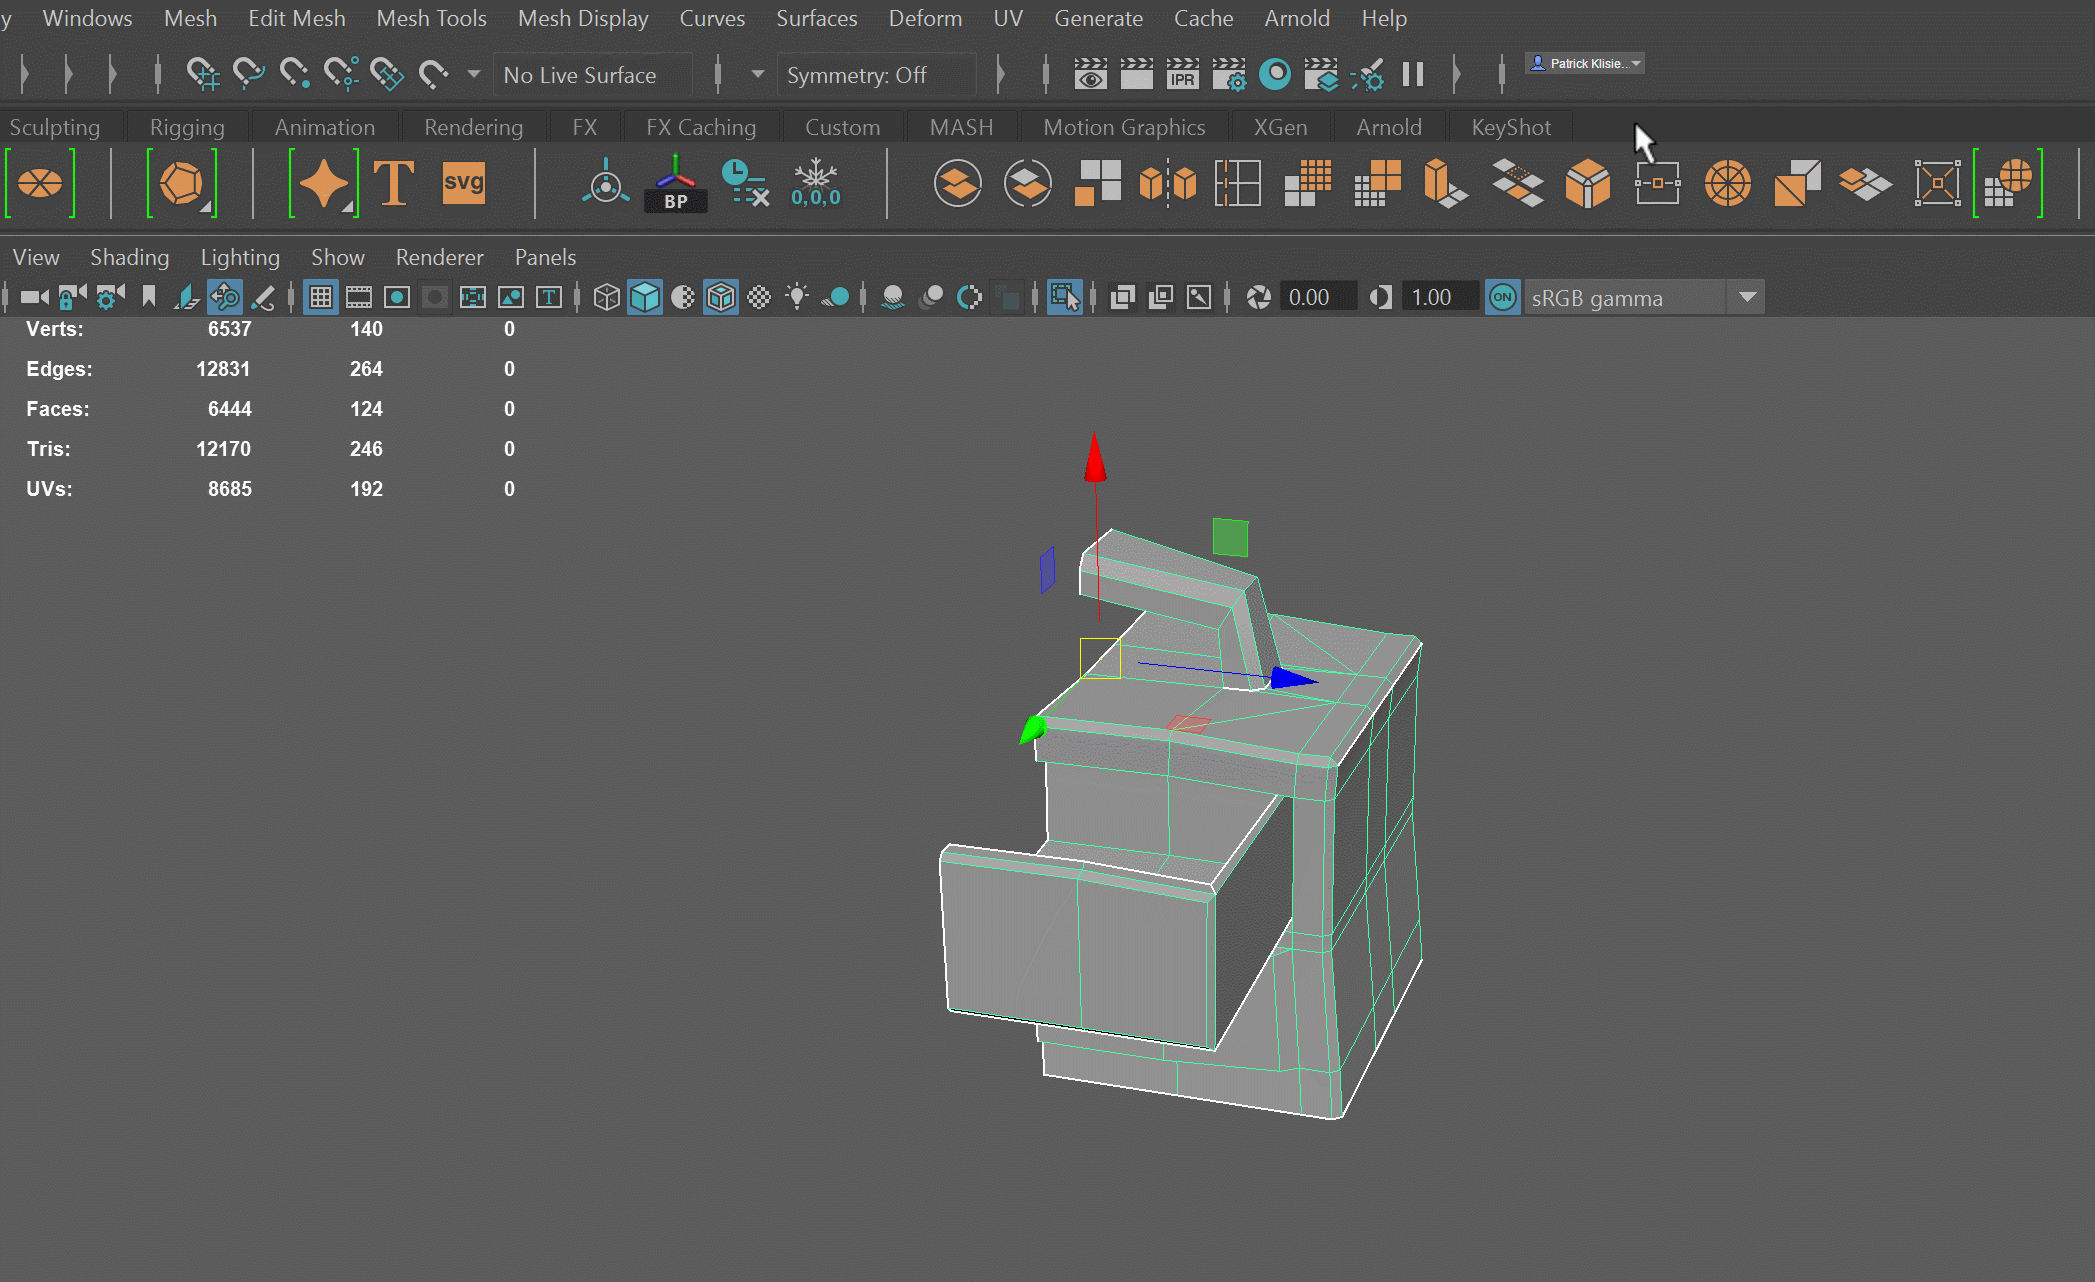Open the Mesh Tools menu
2095x1282 pixels.
coord(431,18)
